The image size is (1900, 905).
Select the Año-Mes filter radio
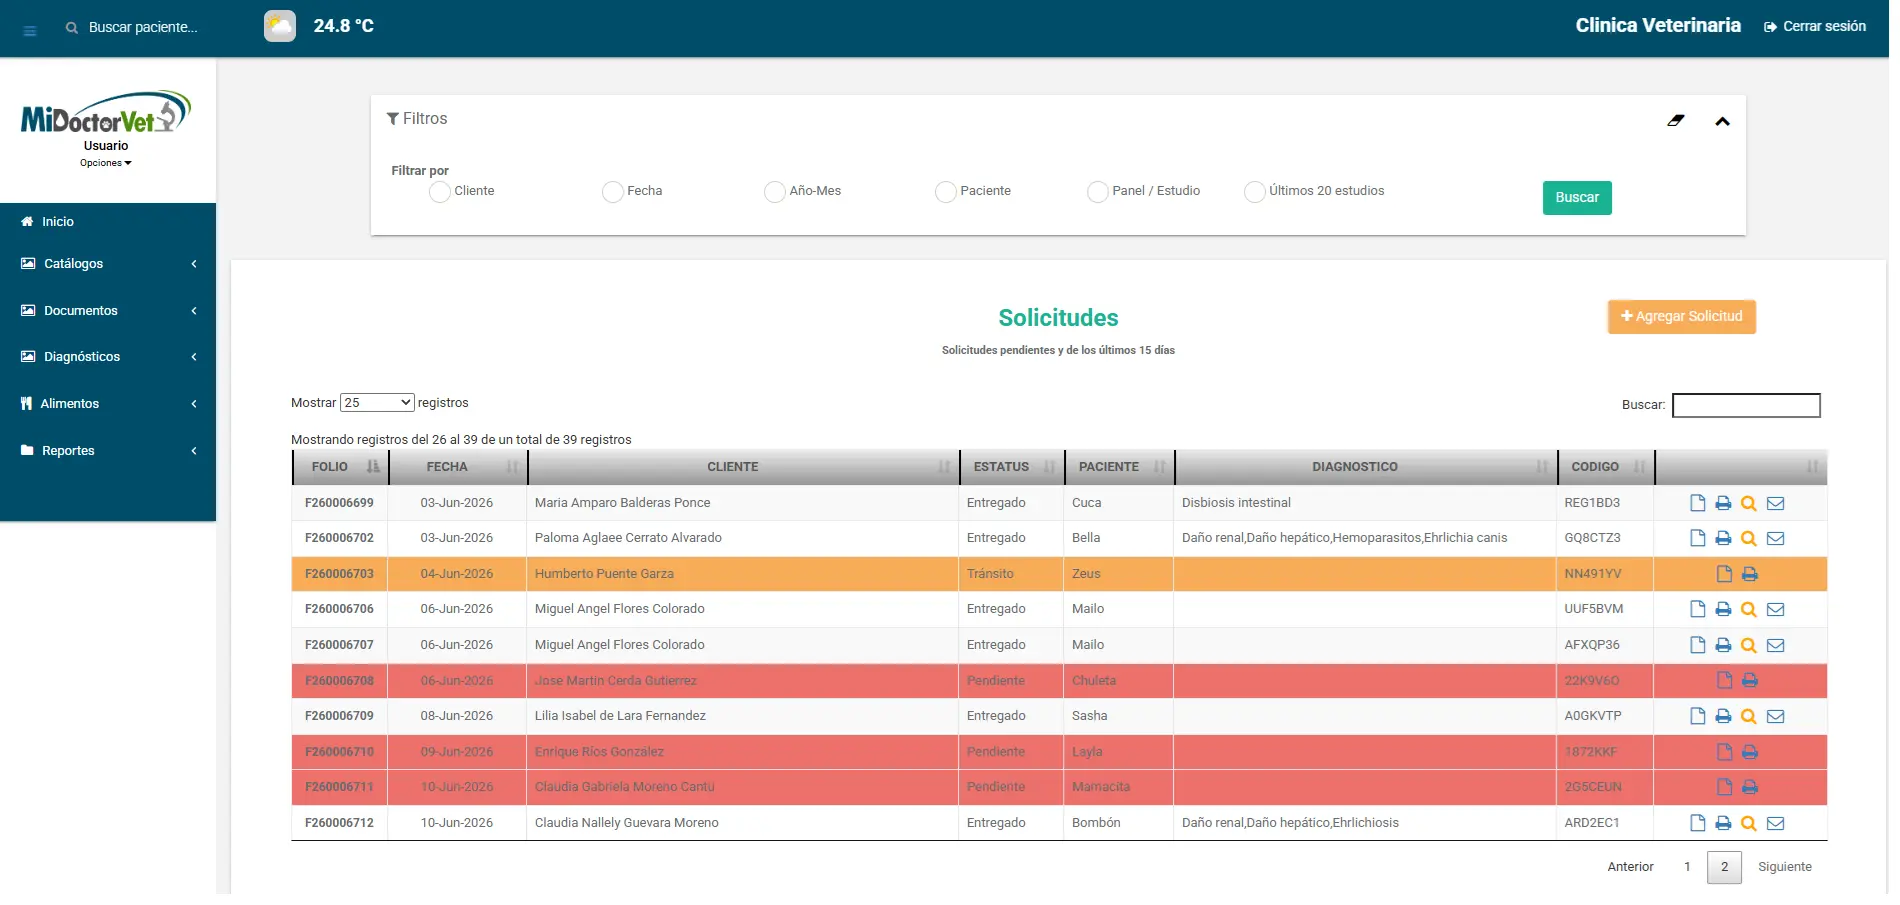(x=774, y=192)
